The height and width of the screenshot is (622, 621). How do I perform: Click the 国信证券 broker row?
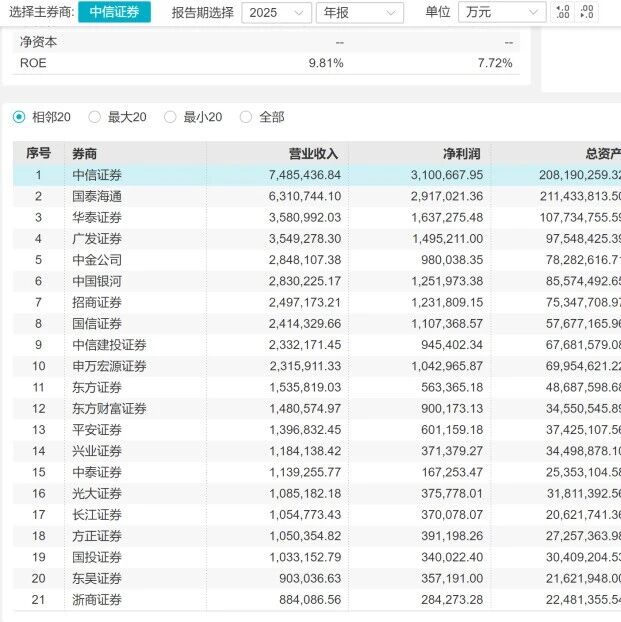point(317,324)
